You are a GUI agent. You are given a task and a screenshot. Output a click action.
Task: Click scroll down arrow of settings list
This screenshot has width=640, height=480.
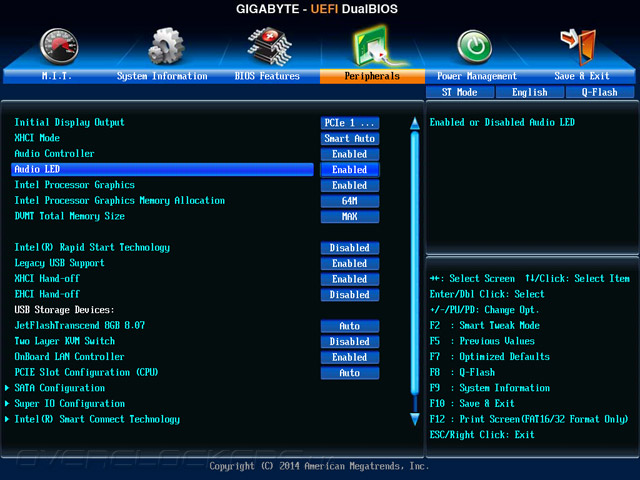pos(415,419)
